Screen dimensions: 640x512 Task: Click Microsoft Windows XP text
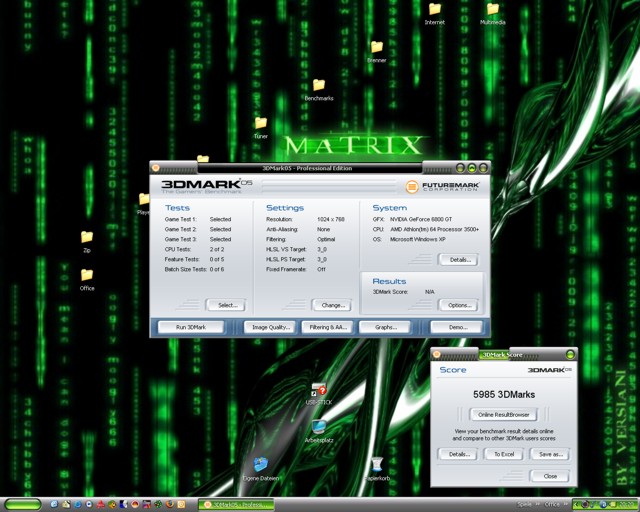click(417, 239)
